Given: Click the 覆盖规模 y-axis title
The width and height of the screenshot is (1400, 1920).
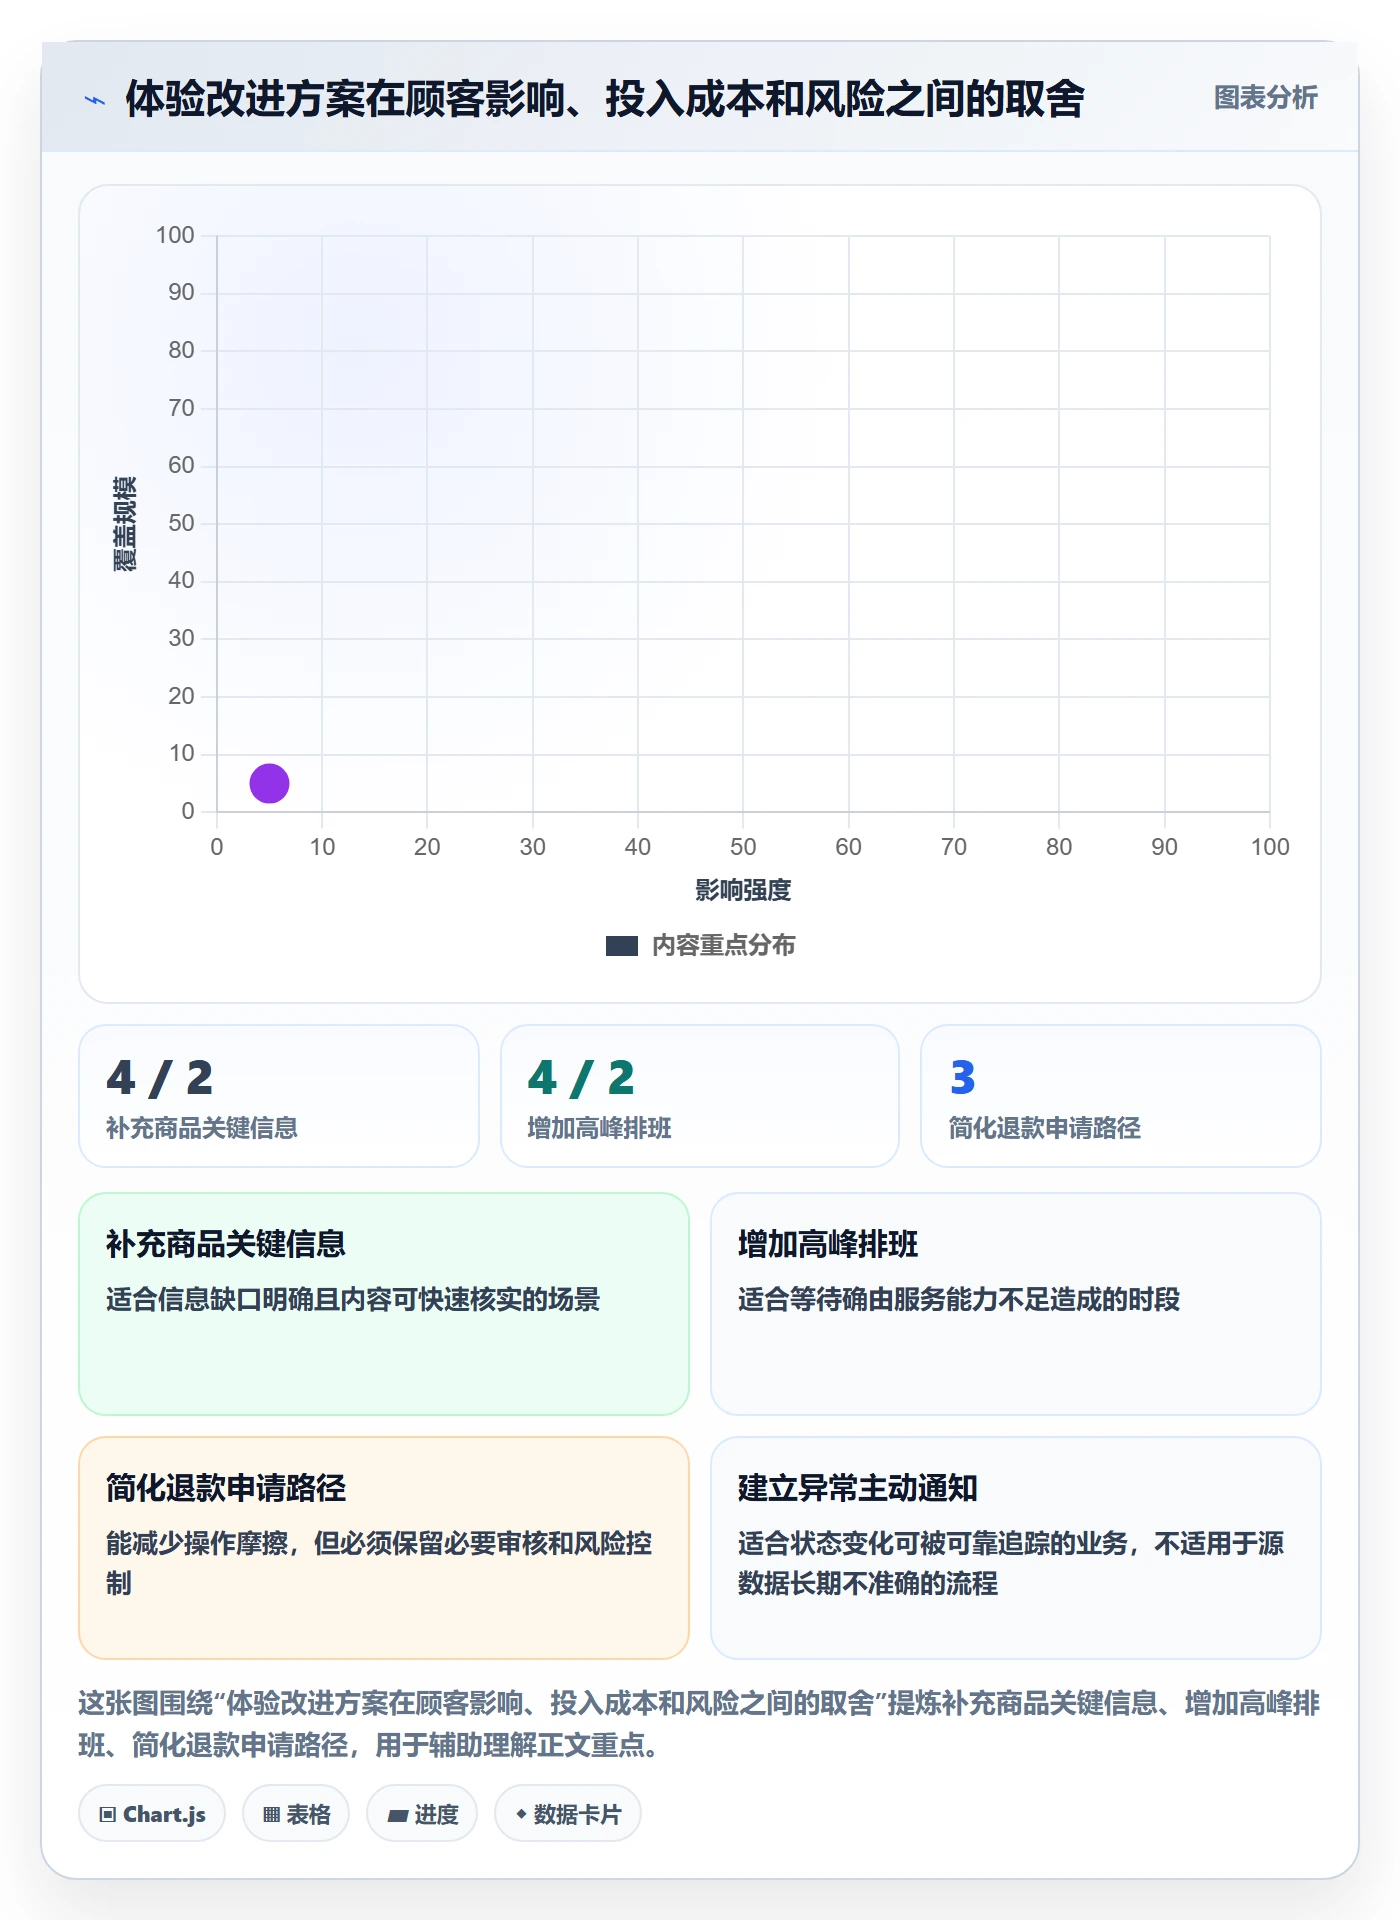Looking at the screenshot, I should coord(124,524).
